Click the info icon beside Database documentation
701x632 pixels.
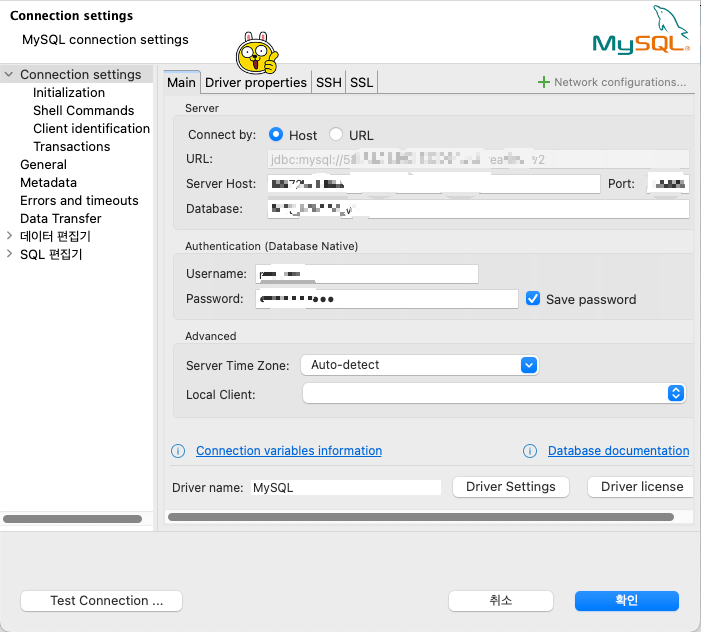coord(530,451)
